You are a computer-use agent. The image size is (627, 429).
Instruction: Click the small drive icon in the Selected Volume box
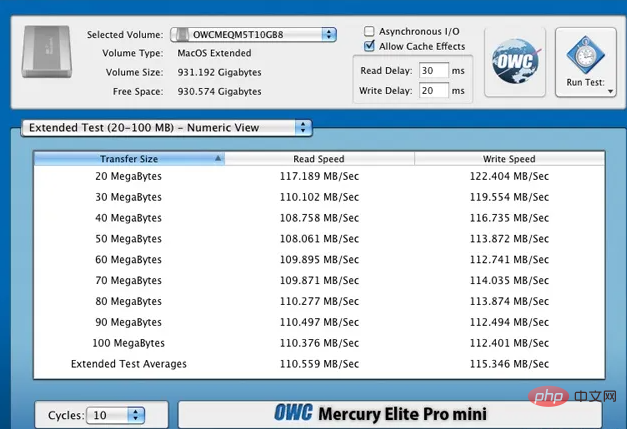182,35
